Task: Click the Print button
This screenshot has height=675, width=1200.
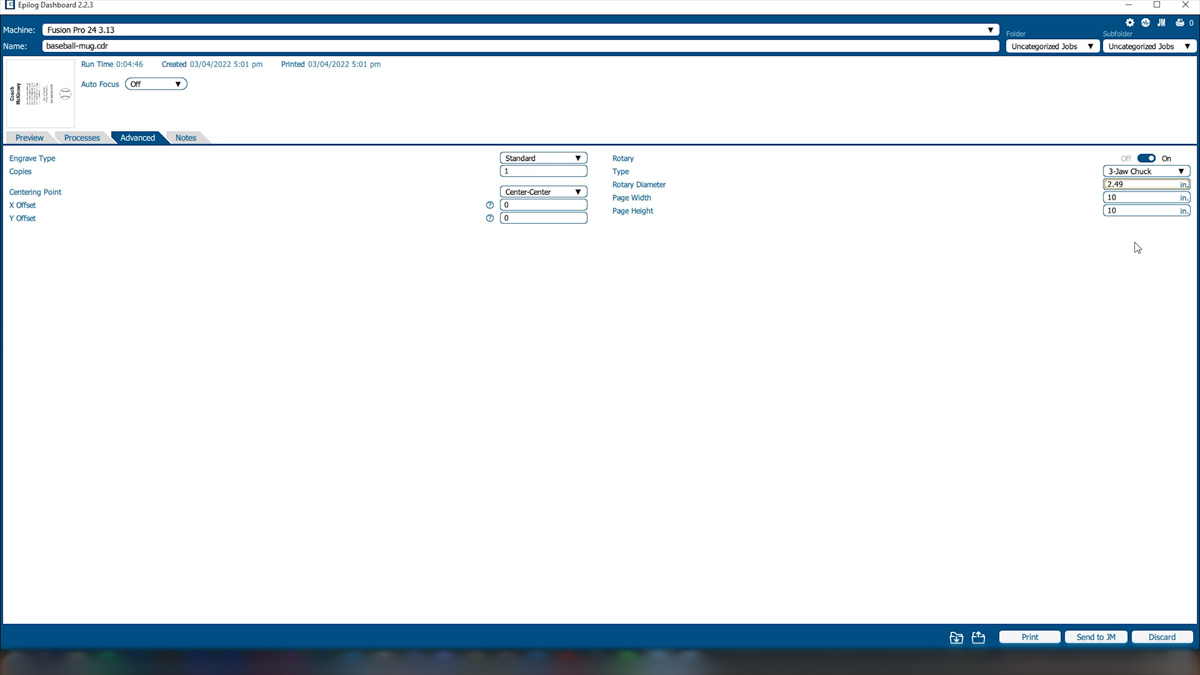Action: [1029, 637]
